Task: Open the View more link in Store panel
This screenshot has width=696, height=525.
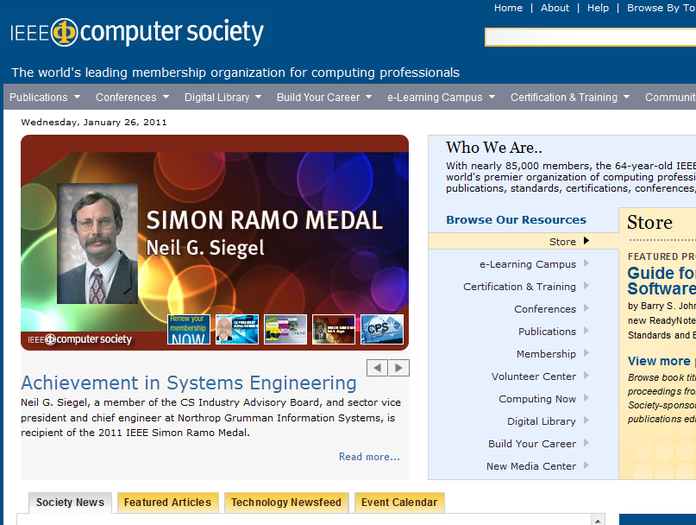Action: 659,361
